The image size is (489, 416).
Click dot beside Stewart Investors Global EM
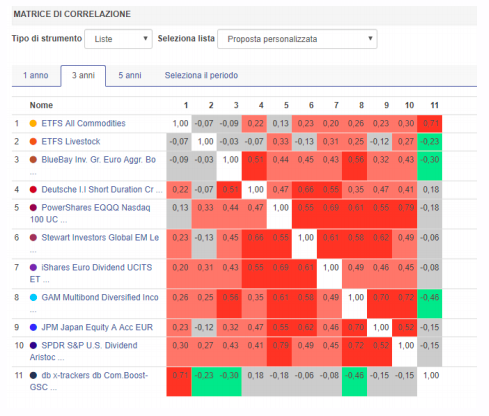point(33,238)
